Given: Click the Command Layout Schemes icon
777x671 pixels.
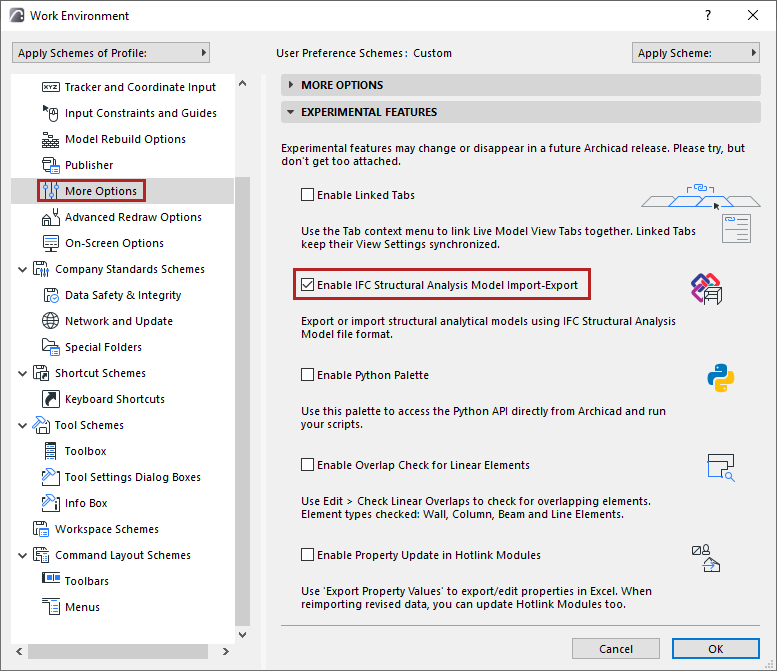Looking at the screenshot, I should pyautogui.click(x=41, y=555).
